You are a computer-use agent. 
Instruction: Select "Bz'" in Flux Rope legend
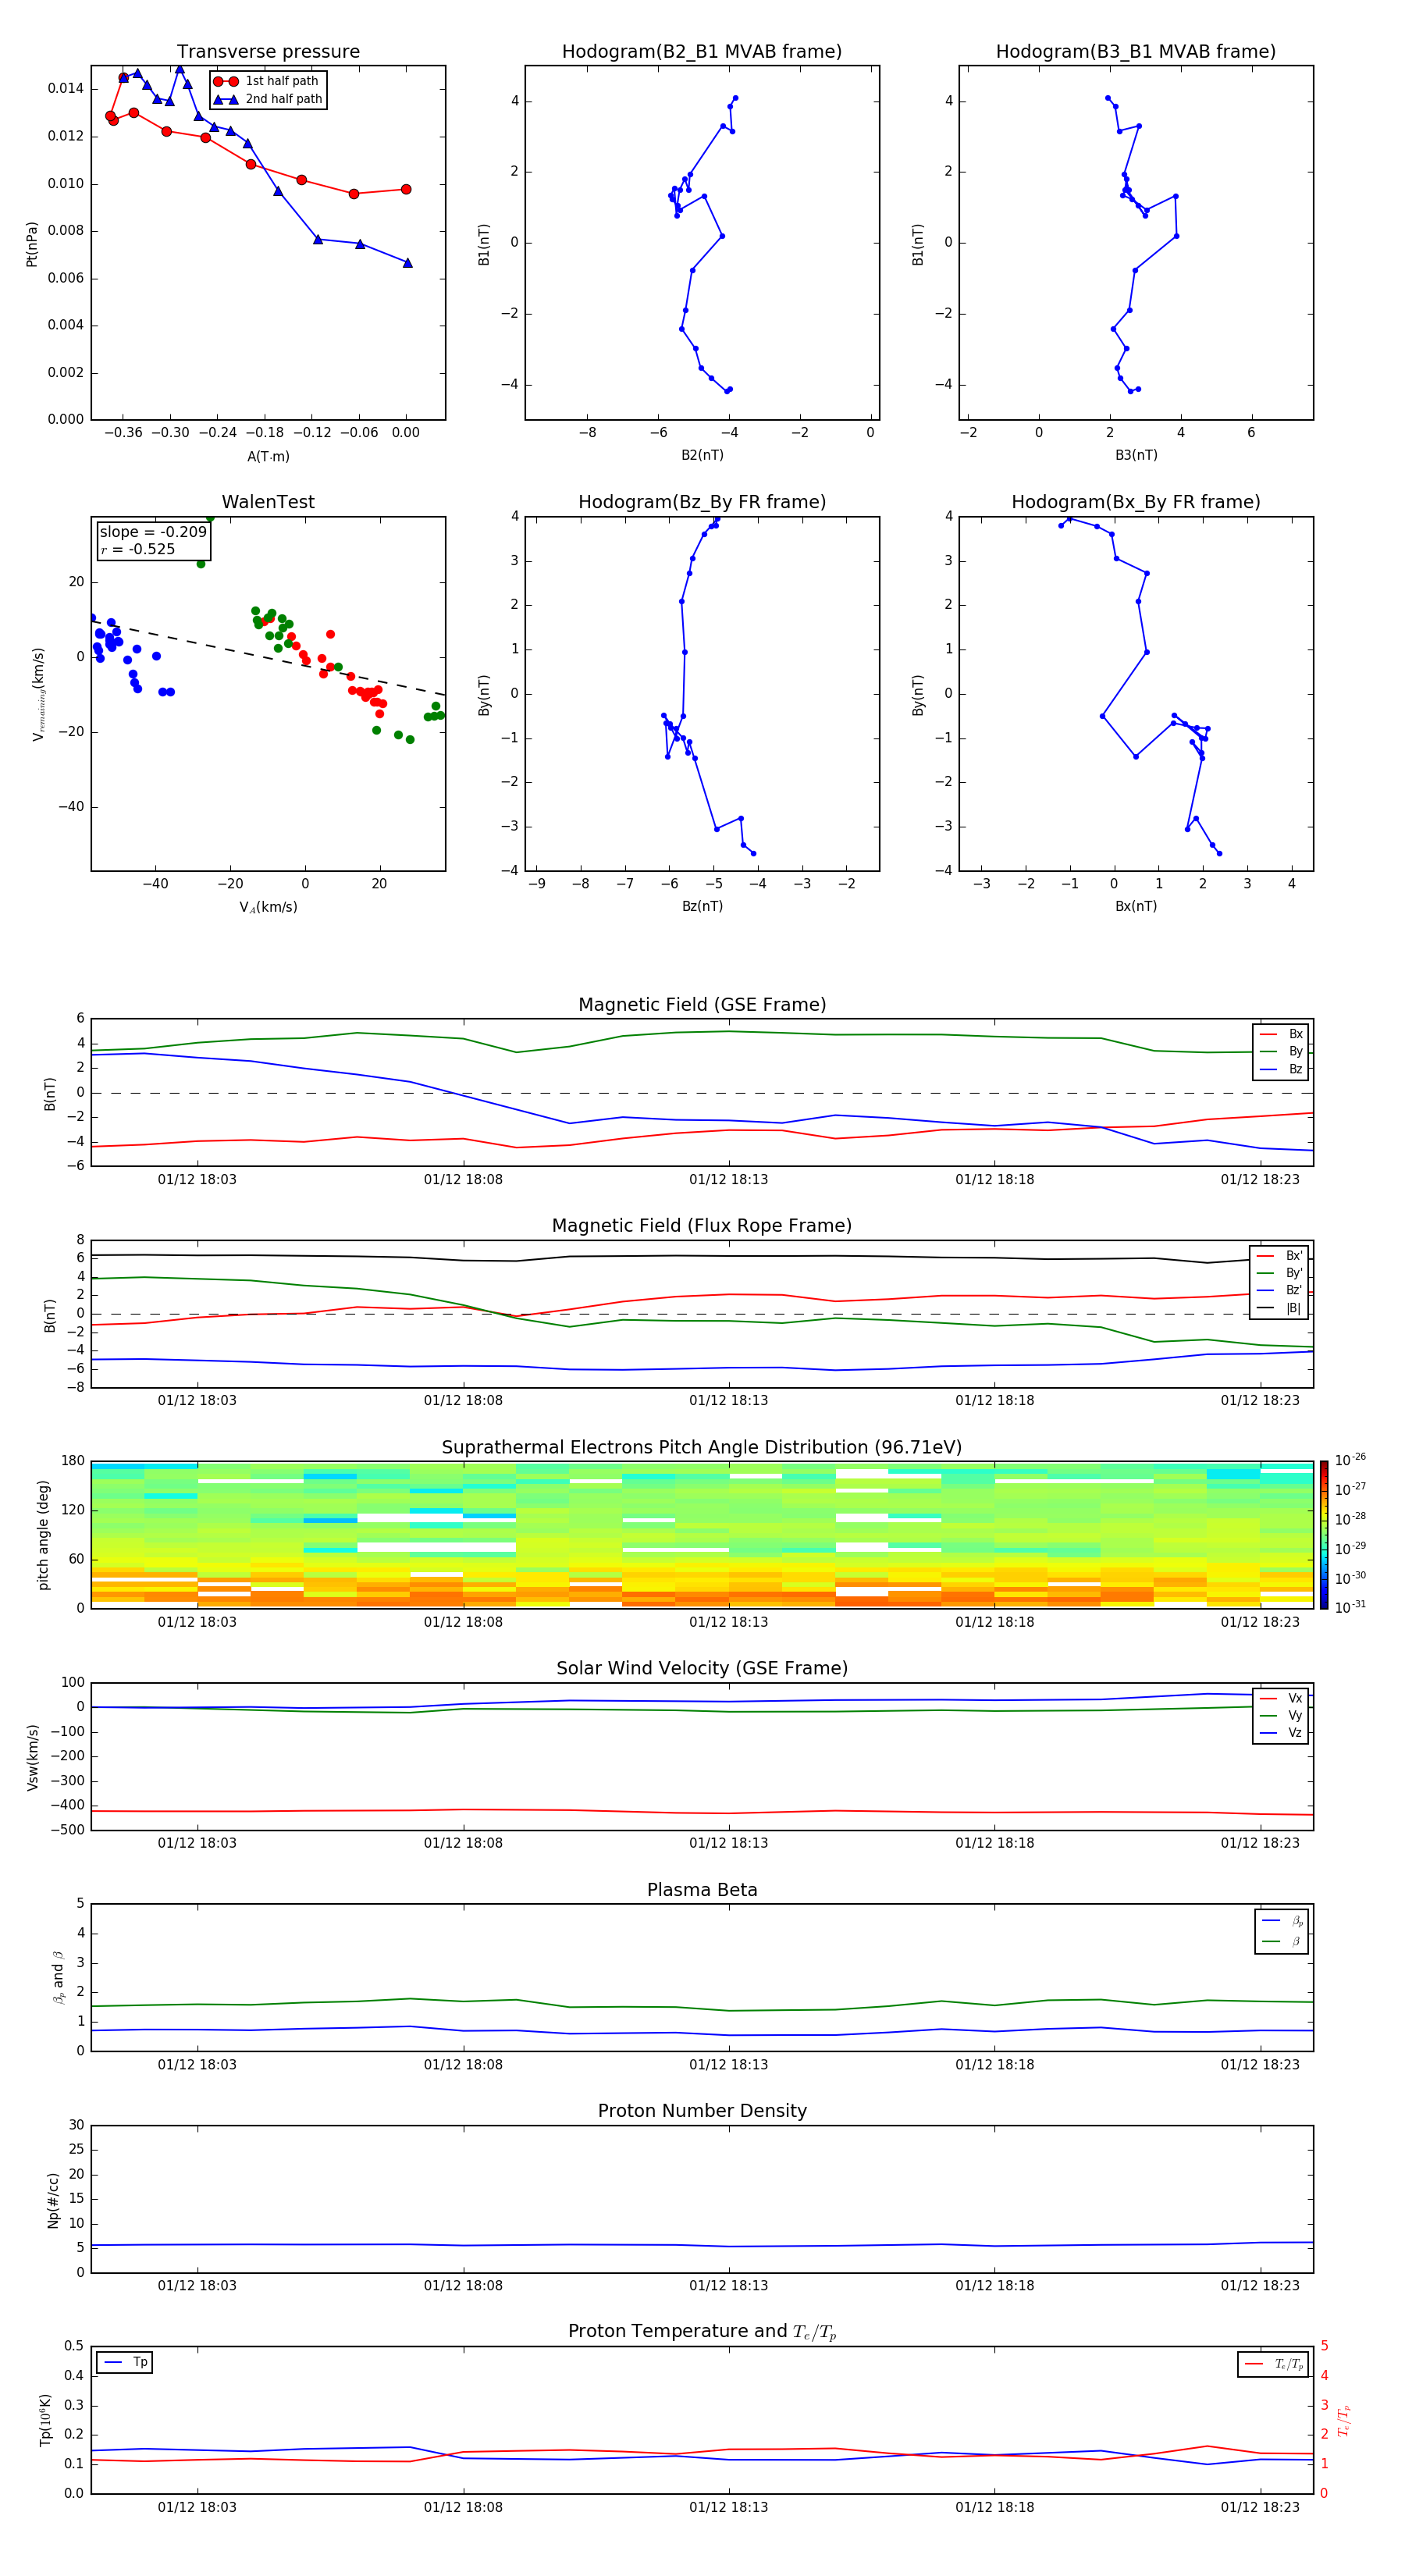1280,1290
